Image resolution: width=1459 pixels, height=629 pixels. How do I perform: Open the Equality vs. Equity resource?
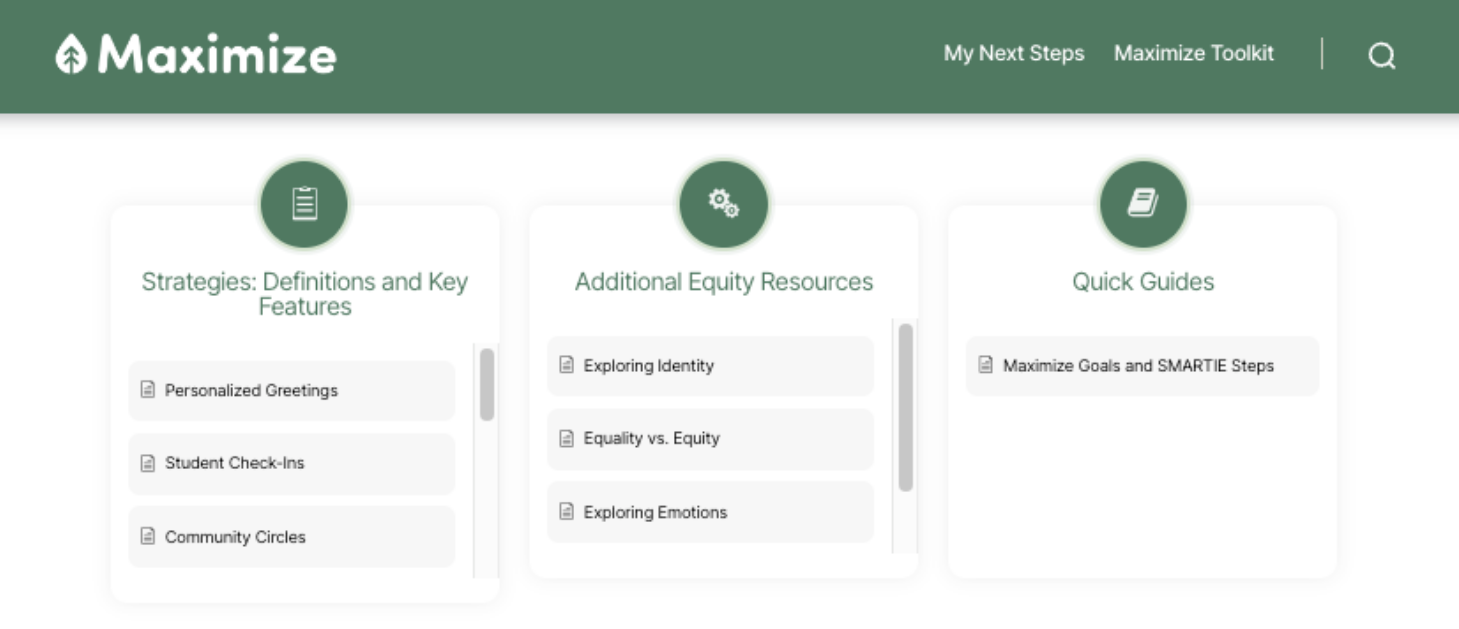coord(710,439)
